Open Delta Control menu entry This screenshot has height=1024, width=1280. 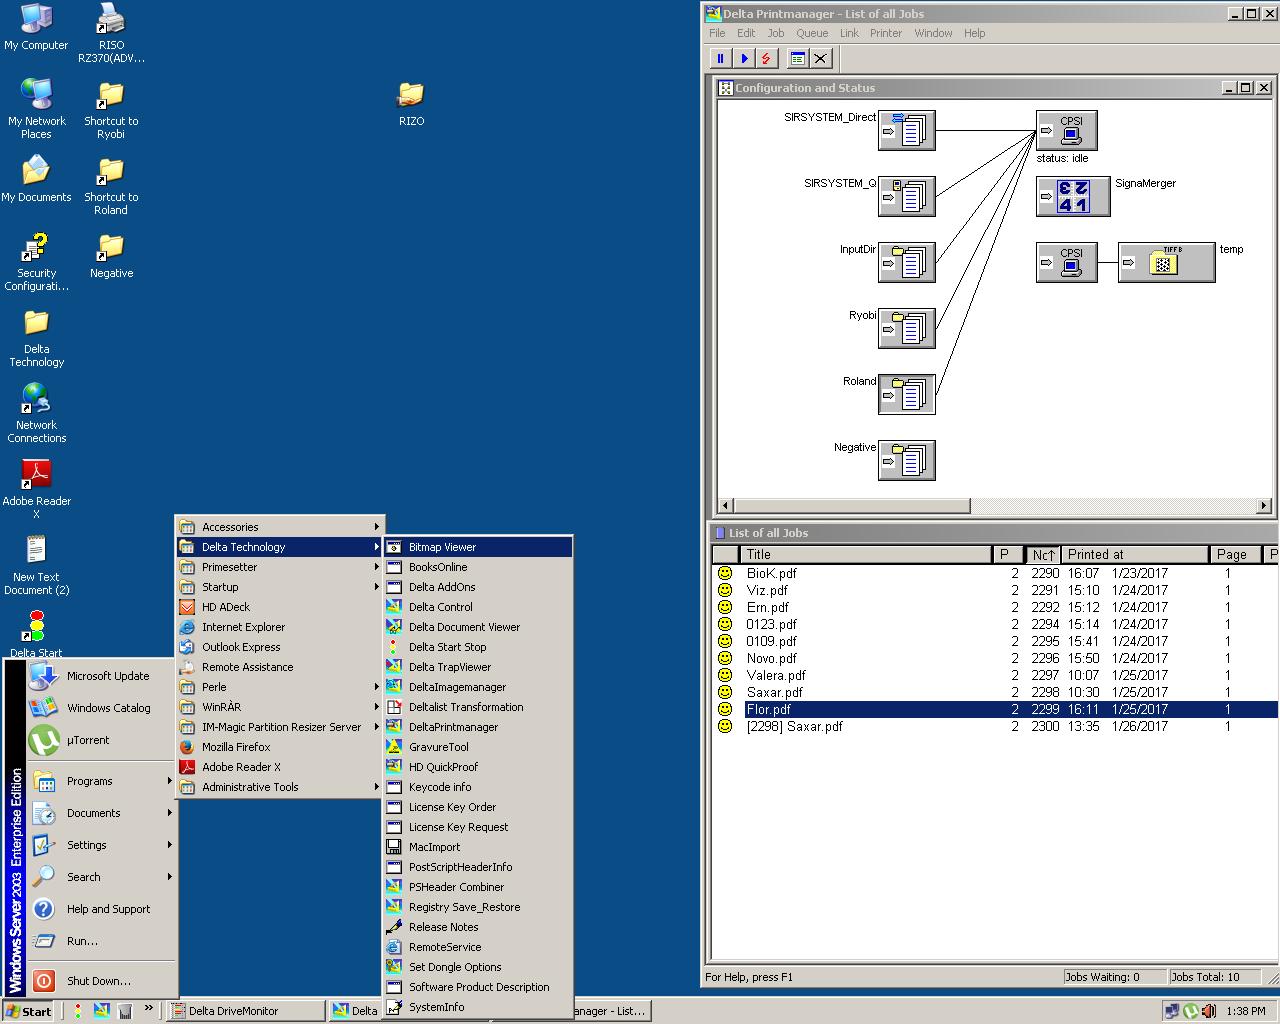(478, 607)
